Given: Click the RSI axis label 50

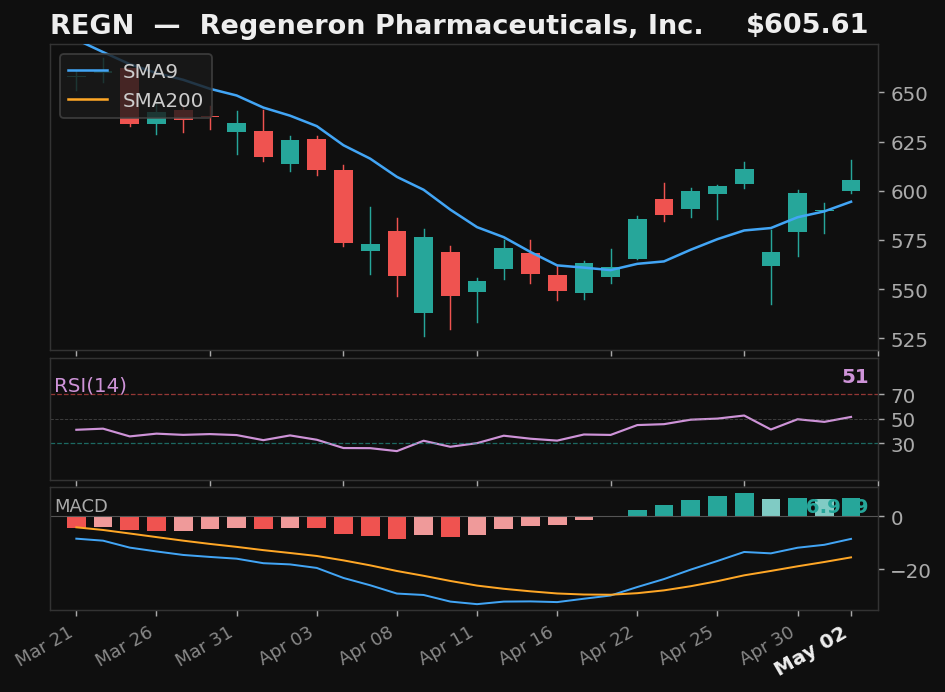Looking at the screenshot, I should click(x=903, y=420).
